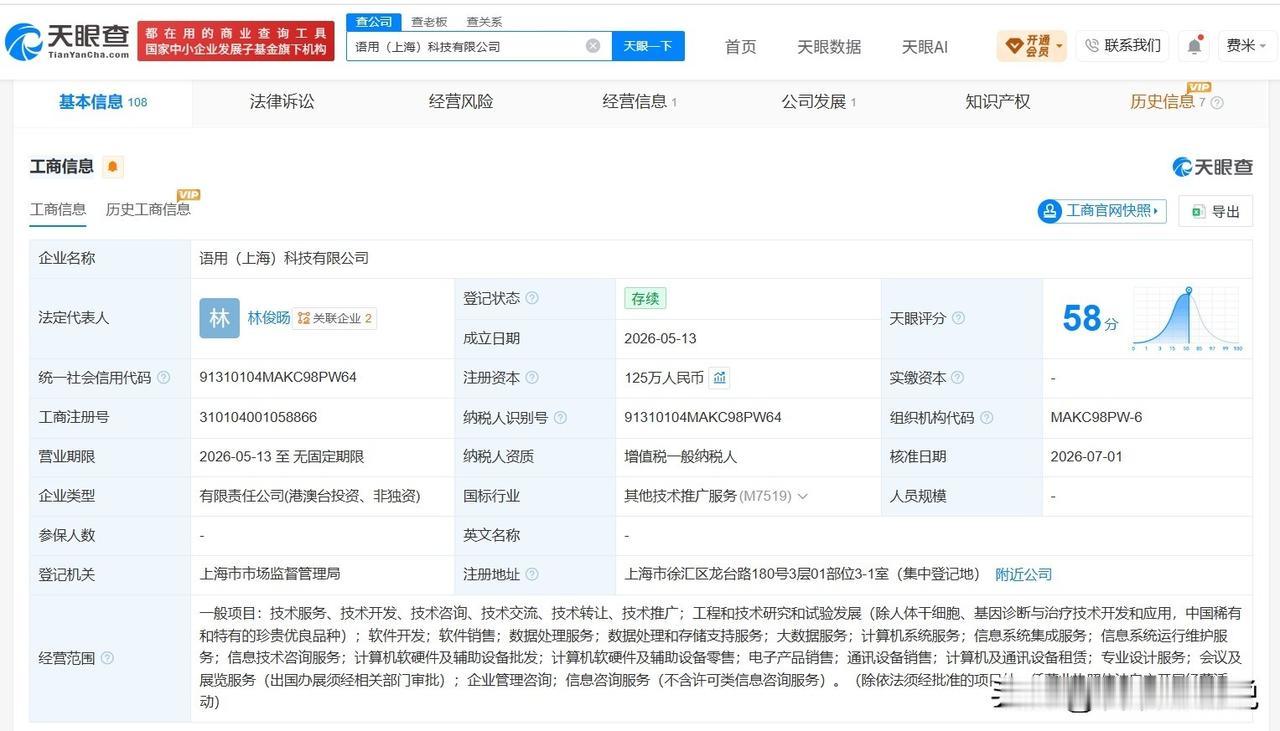1280x731 pixels.
Task: Open the 开通会员 membership dropdown
Action: [x=1032, y=46]
